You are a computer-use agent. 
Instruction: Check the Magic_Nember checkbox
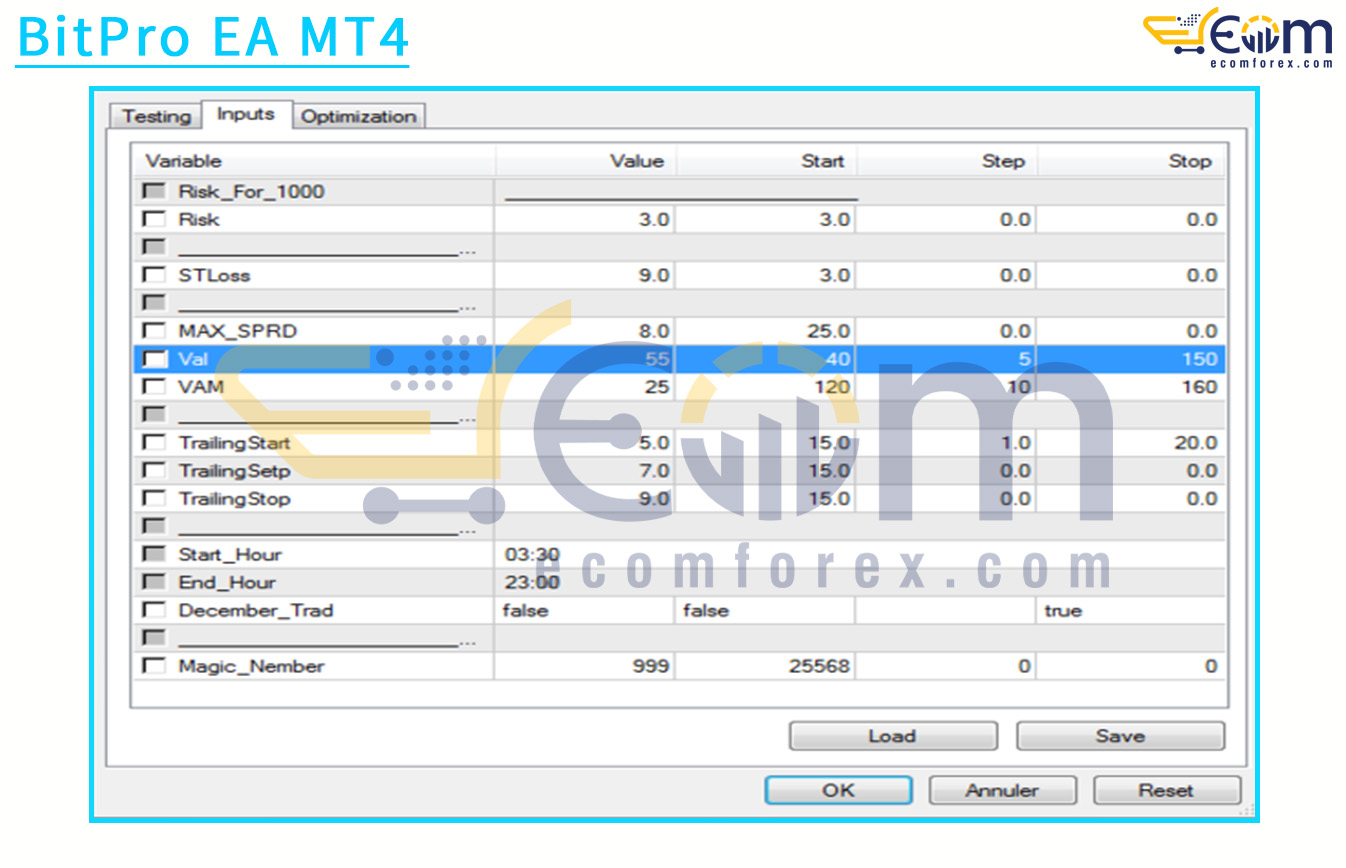point(154,667)
